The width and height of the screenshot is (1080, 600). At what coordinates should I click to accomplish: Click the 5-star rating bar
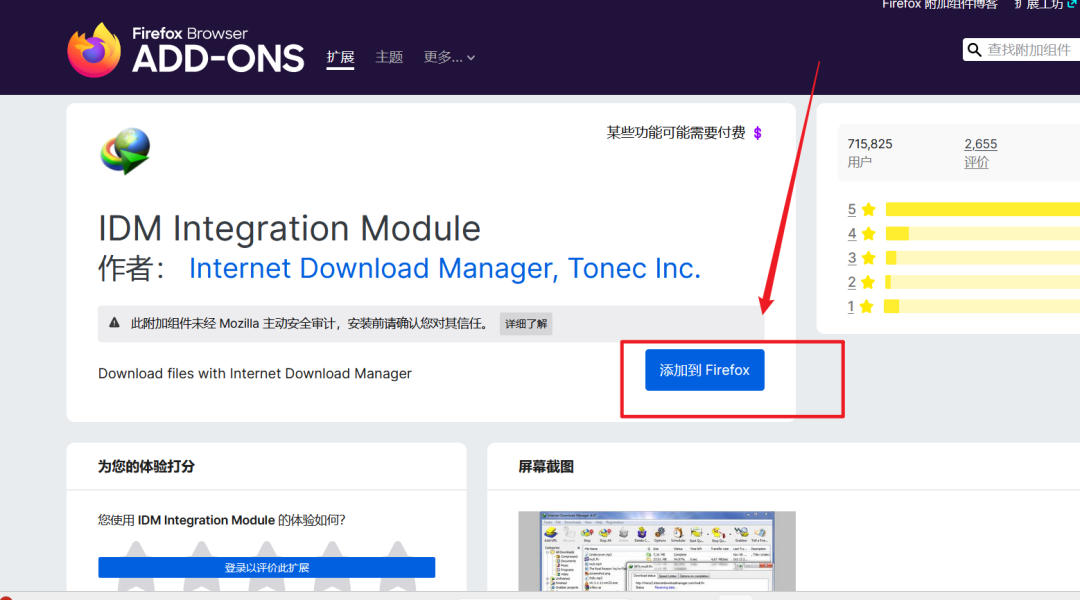983,209
